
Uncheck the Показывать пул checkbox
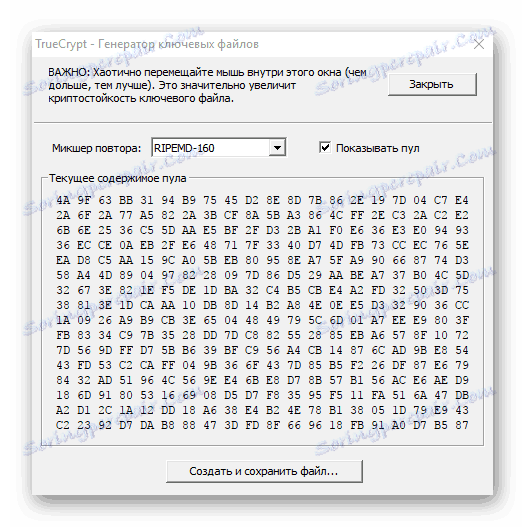325,148
